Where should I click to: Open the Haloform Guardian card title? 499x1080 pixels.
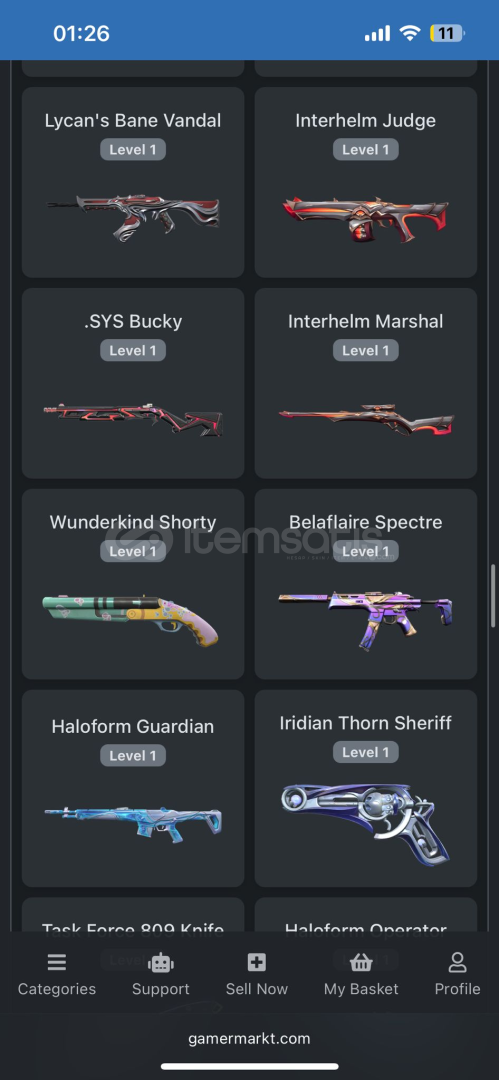coord(133,727)
